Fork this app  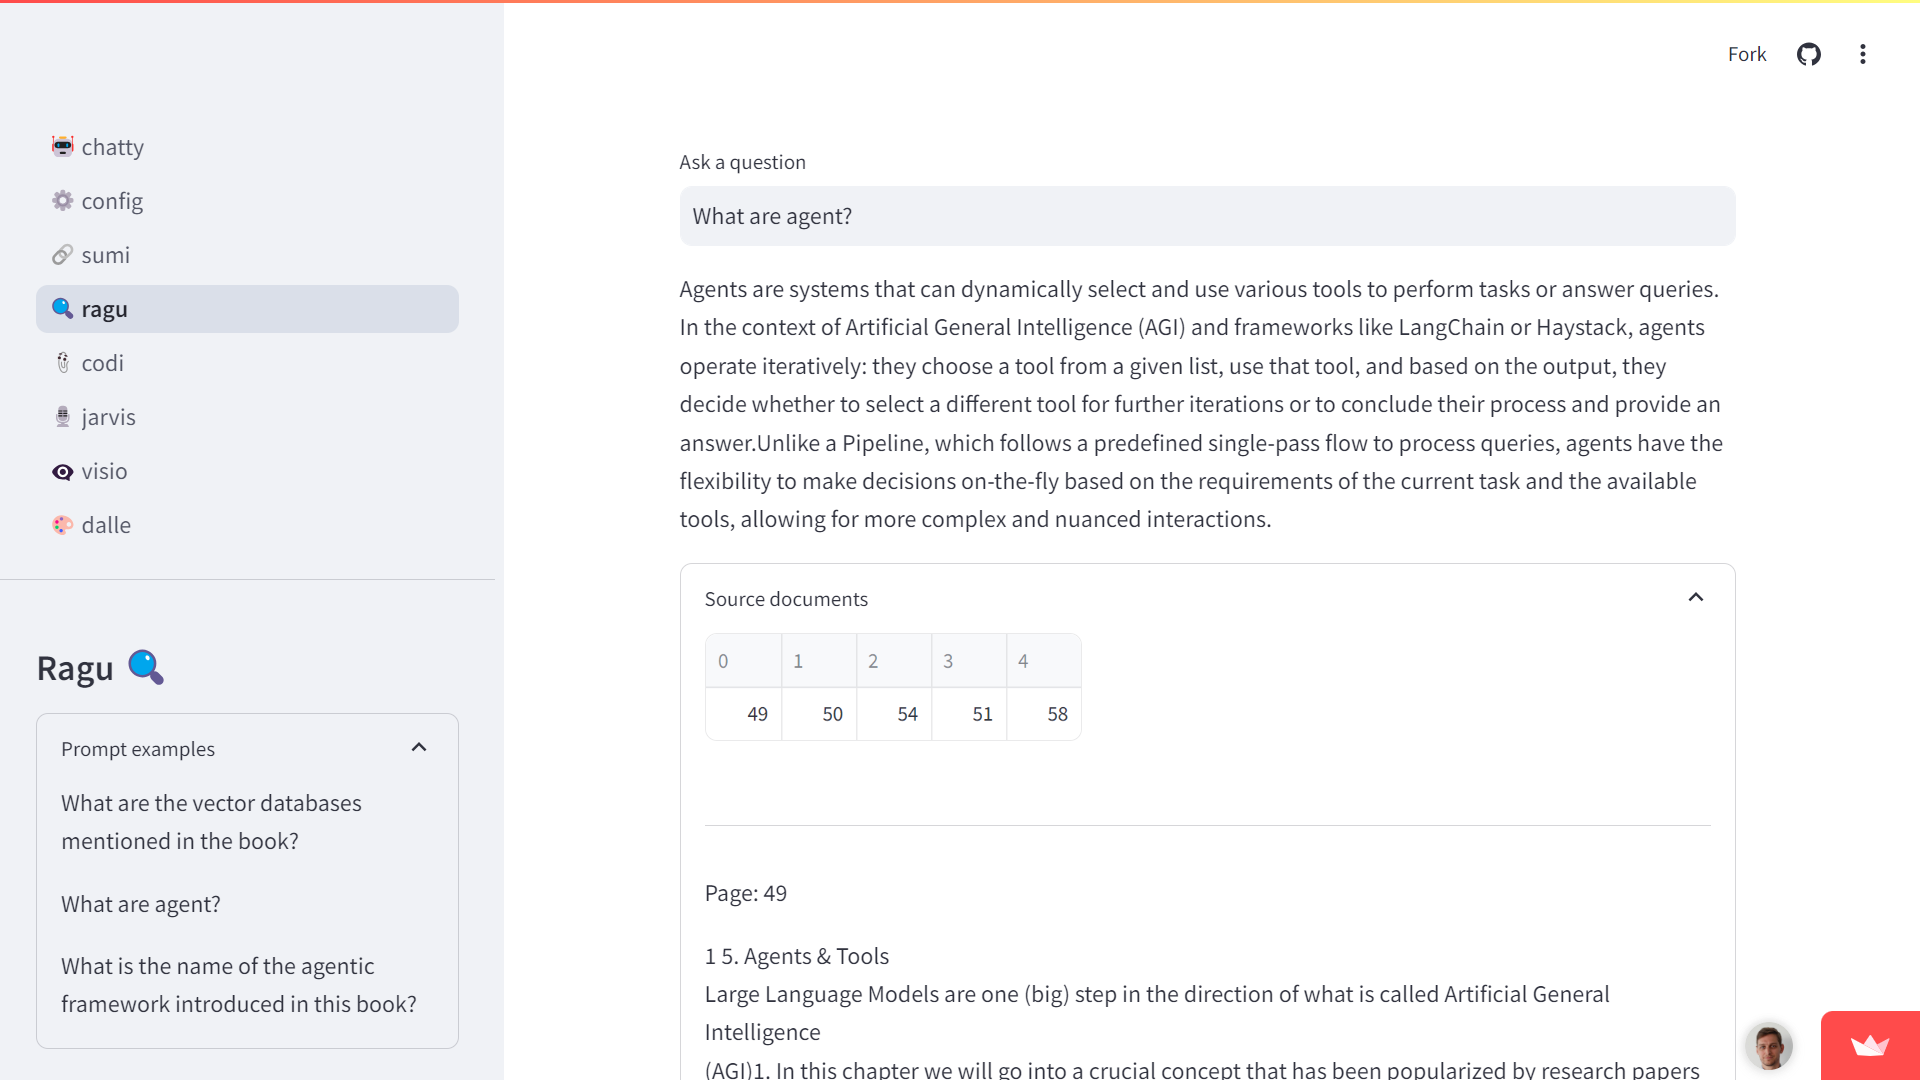1746,54
